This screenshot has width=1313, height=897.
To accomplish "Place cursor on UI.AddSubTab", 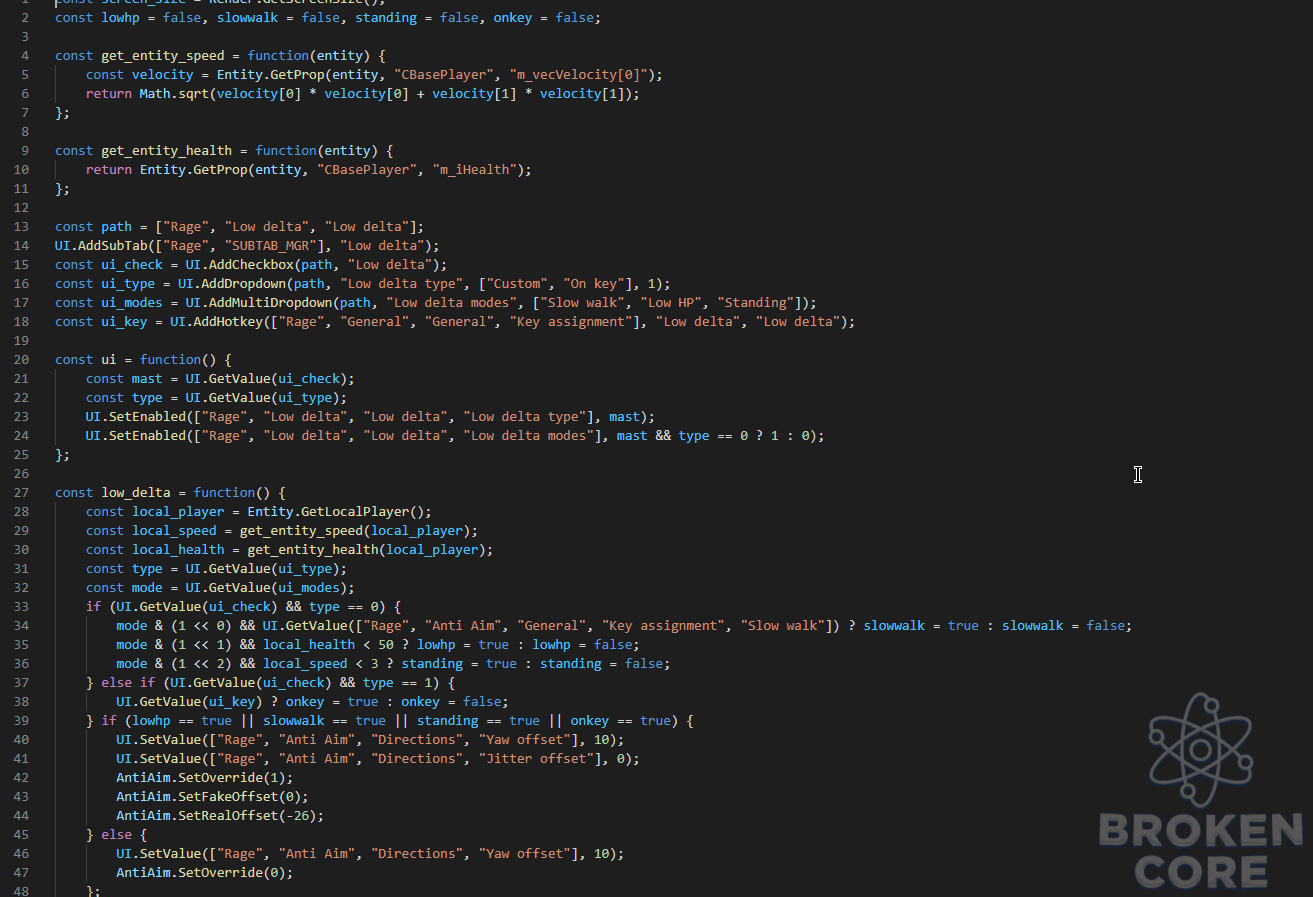I will click(101, 246).
